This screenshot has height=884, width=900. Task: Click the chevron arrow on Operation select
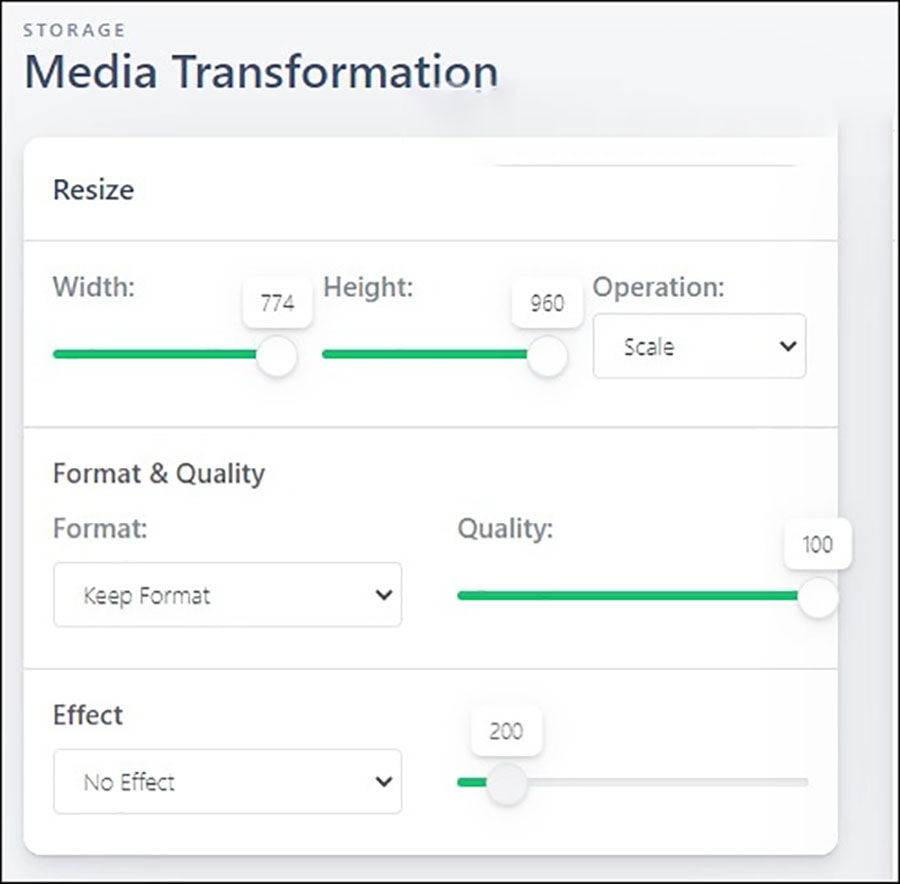tap(787, 347)
